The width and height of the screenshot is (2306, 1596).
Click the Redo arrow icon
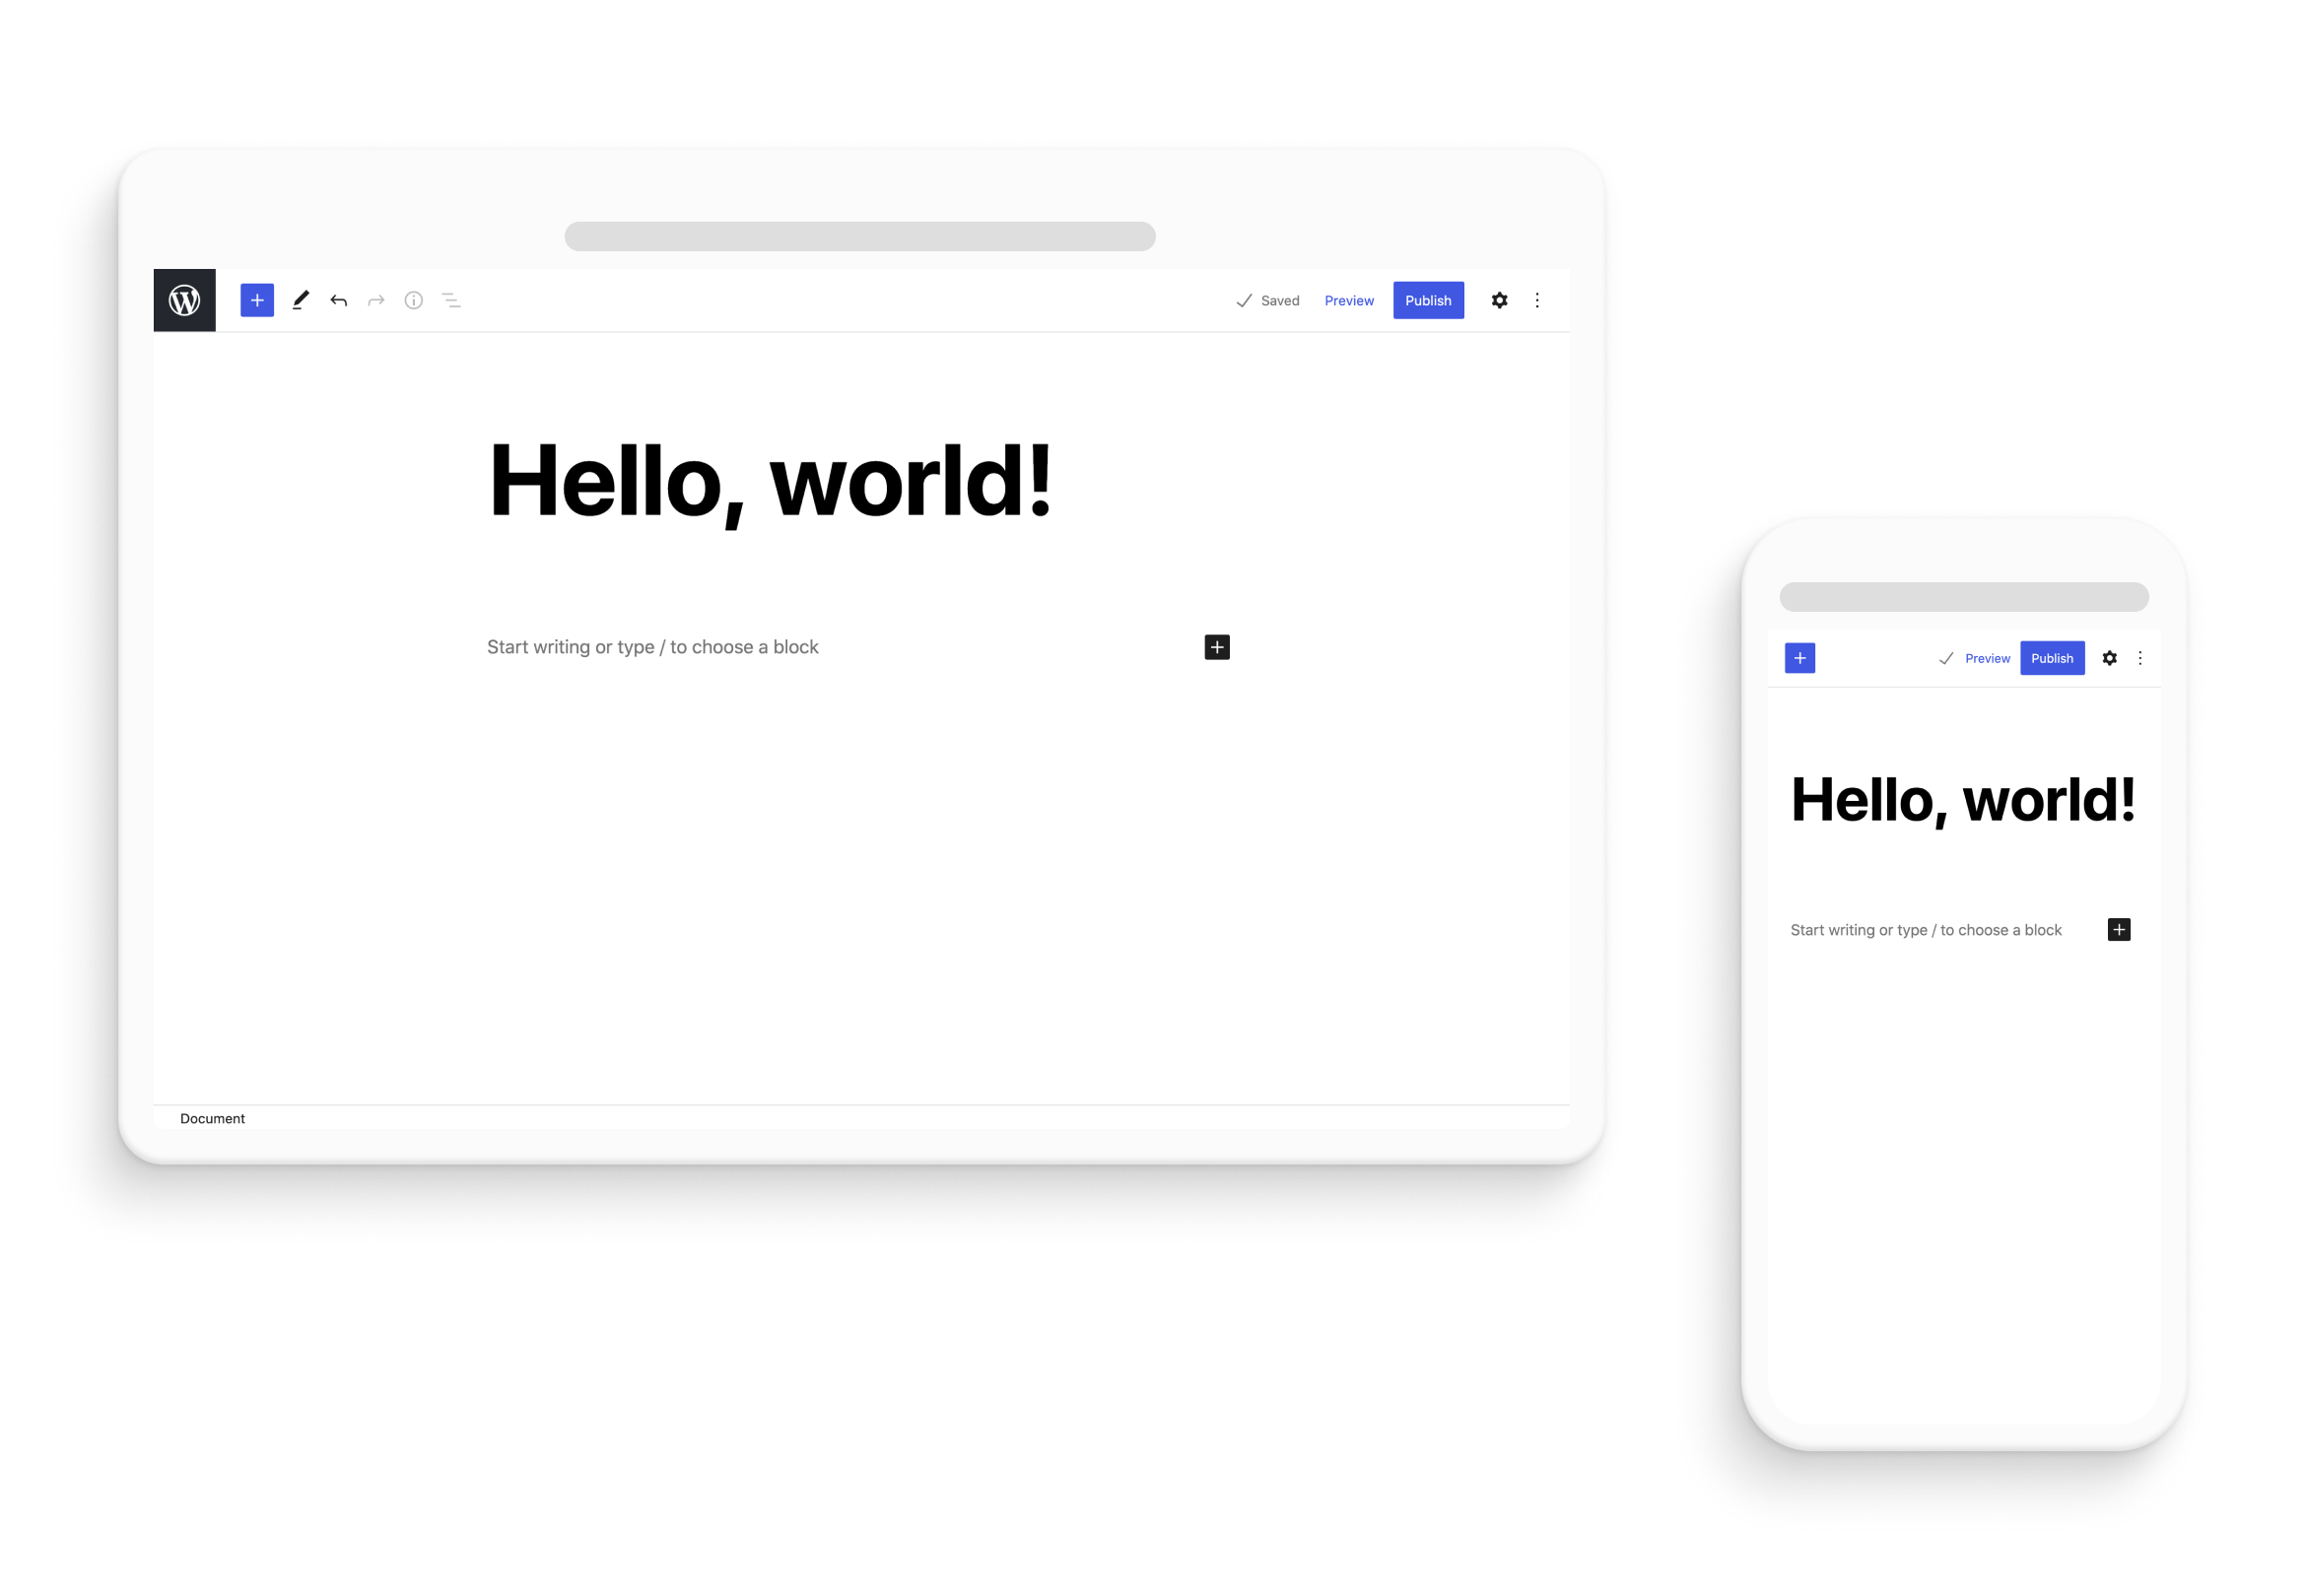(376, 299)
